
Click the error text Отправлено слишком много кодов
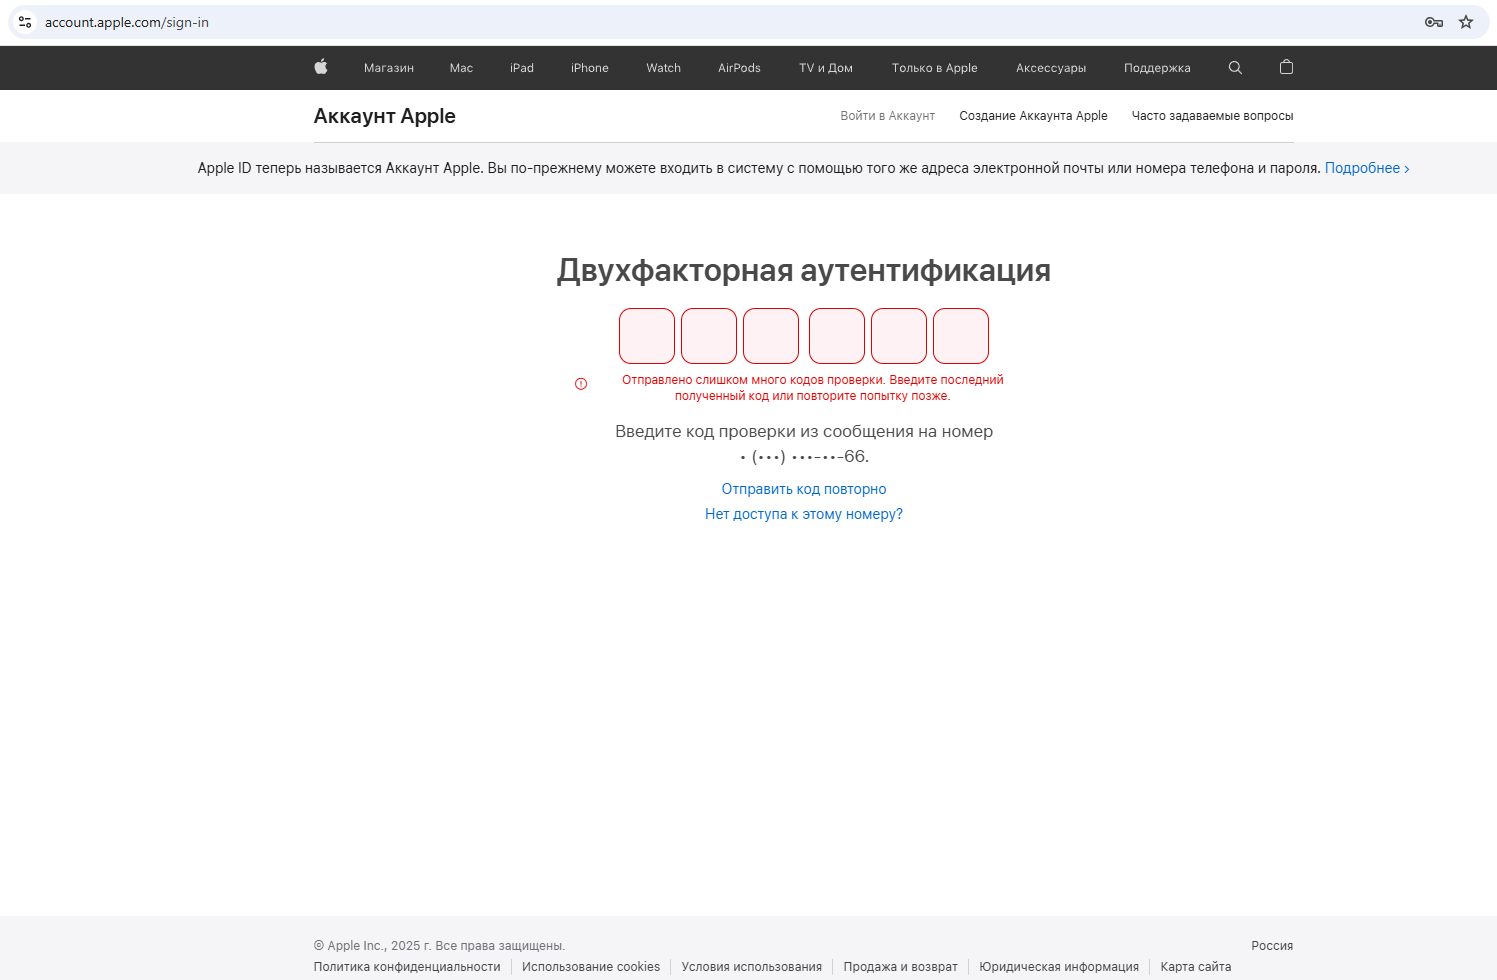click(x=813, y=388)
